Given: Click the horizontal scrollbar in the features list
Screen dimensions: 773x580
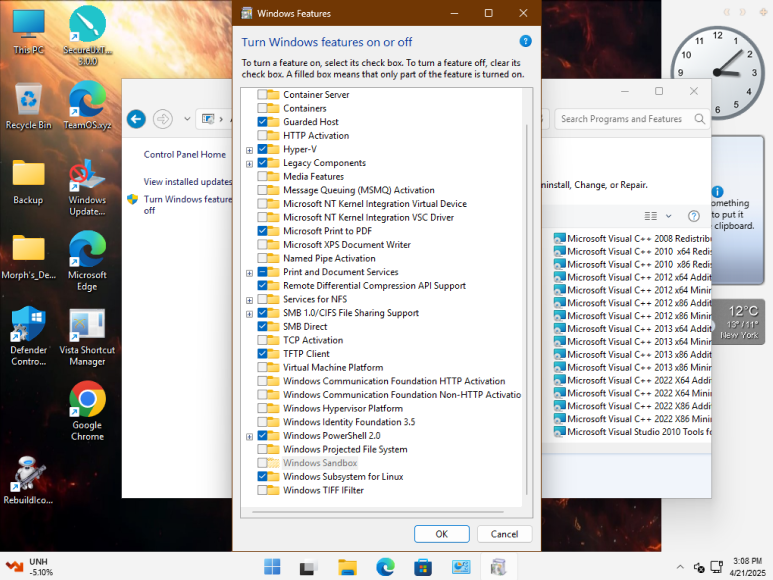Looking at the screenshot, I should point(378,512).
